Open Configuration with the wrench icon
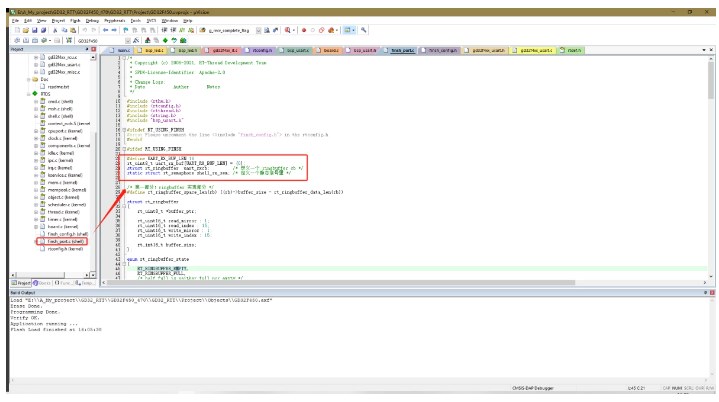The height and width of the screenshot is (402, 719). [x=364, y=30]
